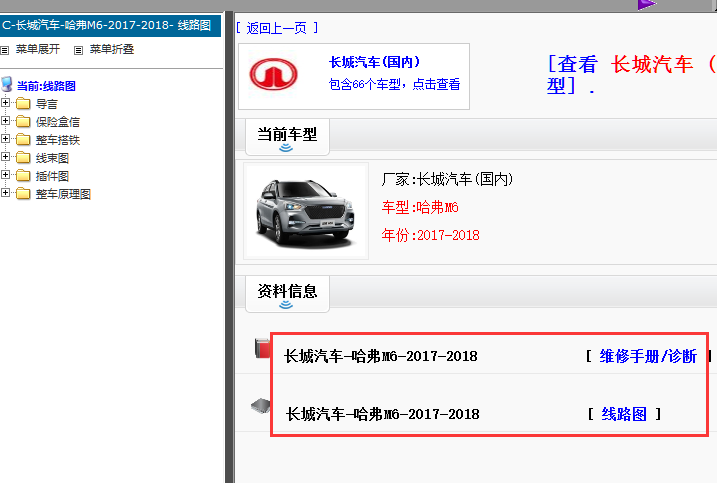Expand the 保险盒信 tree node

(x=5, y=121)
